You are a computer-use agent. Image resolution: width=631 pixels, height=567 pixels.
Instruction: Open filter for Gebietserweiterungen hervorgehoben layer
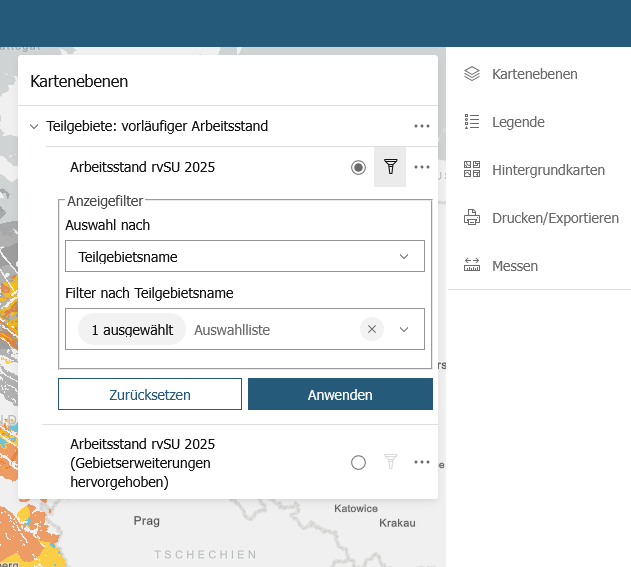tap(390, 462)
